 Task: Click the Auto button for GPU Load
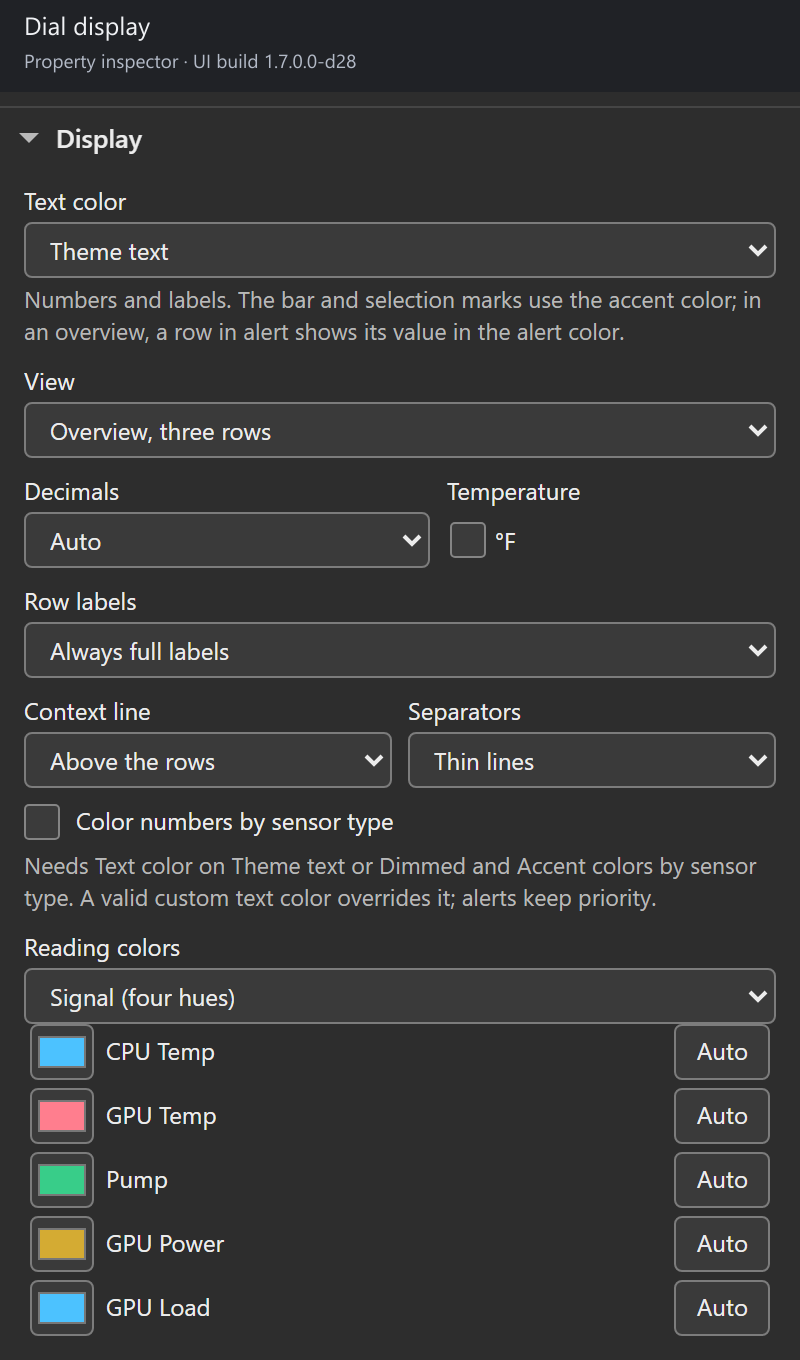point(722,1308)
